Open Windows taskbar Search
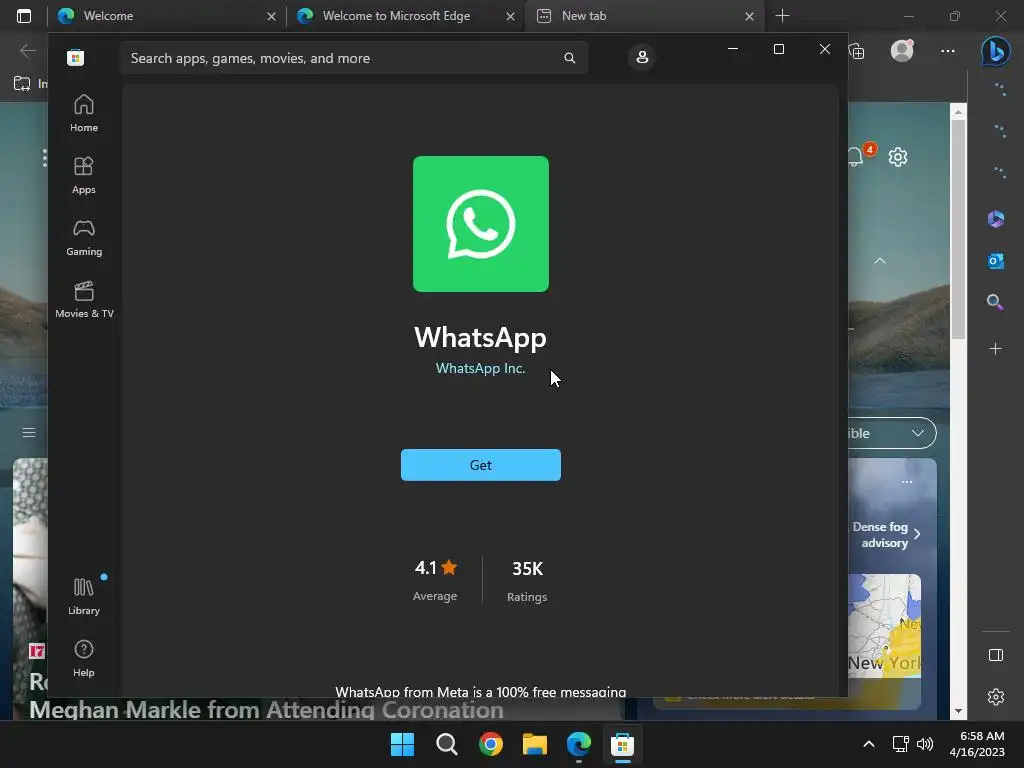This screenshot has height=768, width=1024. click(x=447, y=744)
